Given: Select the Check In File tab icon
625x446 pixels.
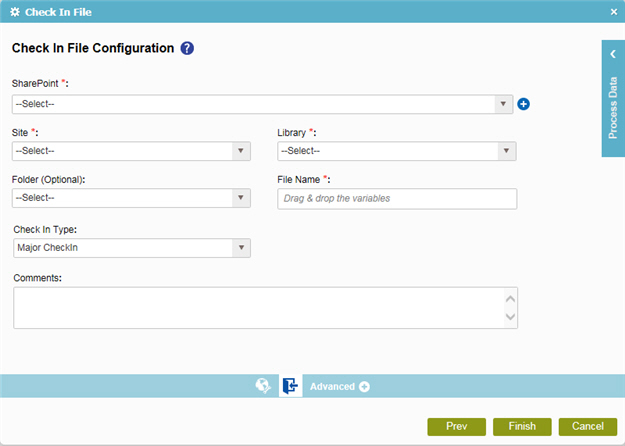Looking at the screenshot, I should [x=290, y=386].
